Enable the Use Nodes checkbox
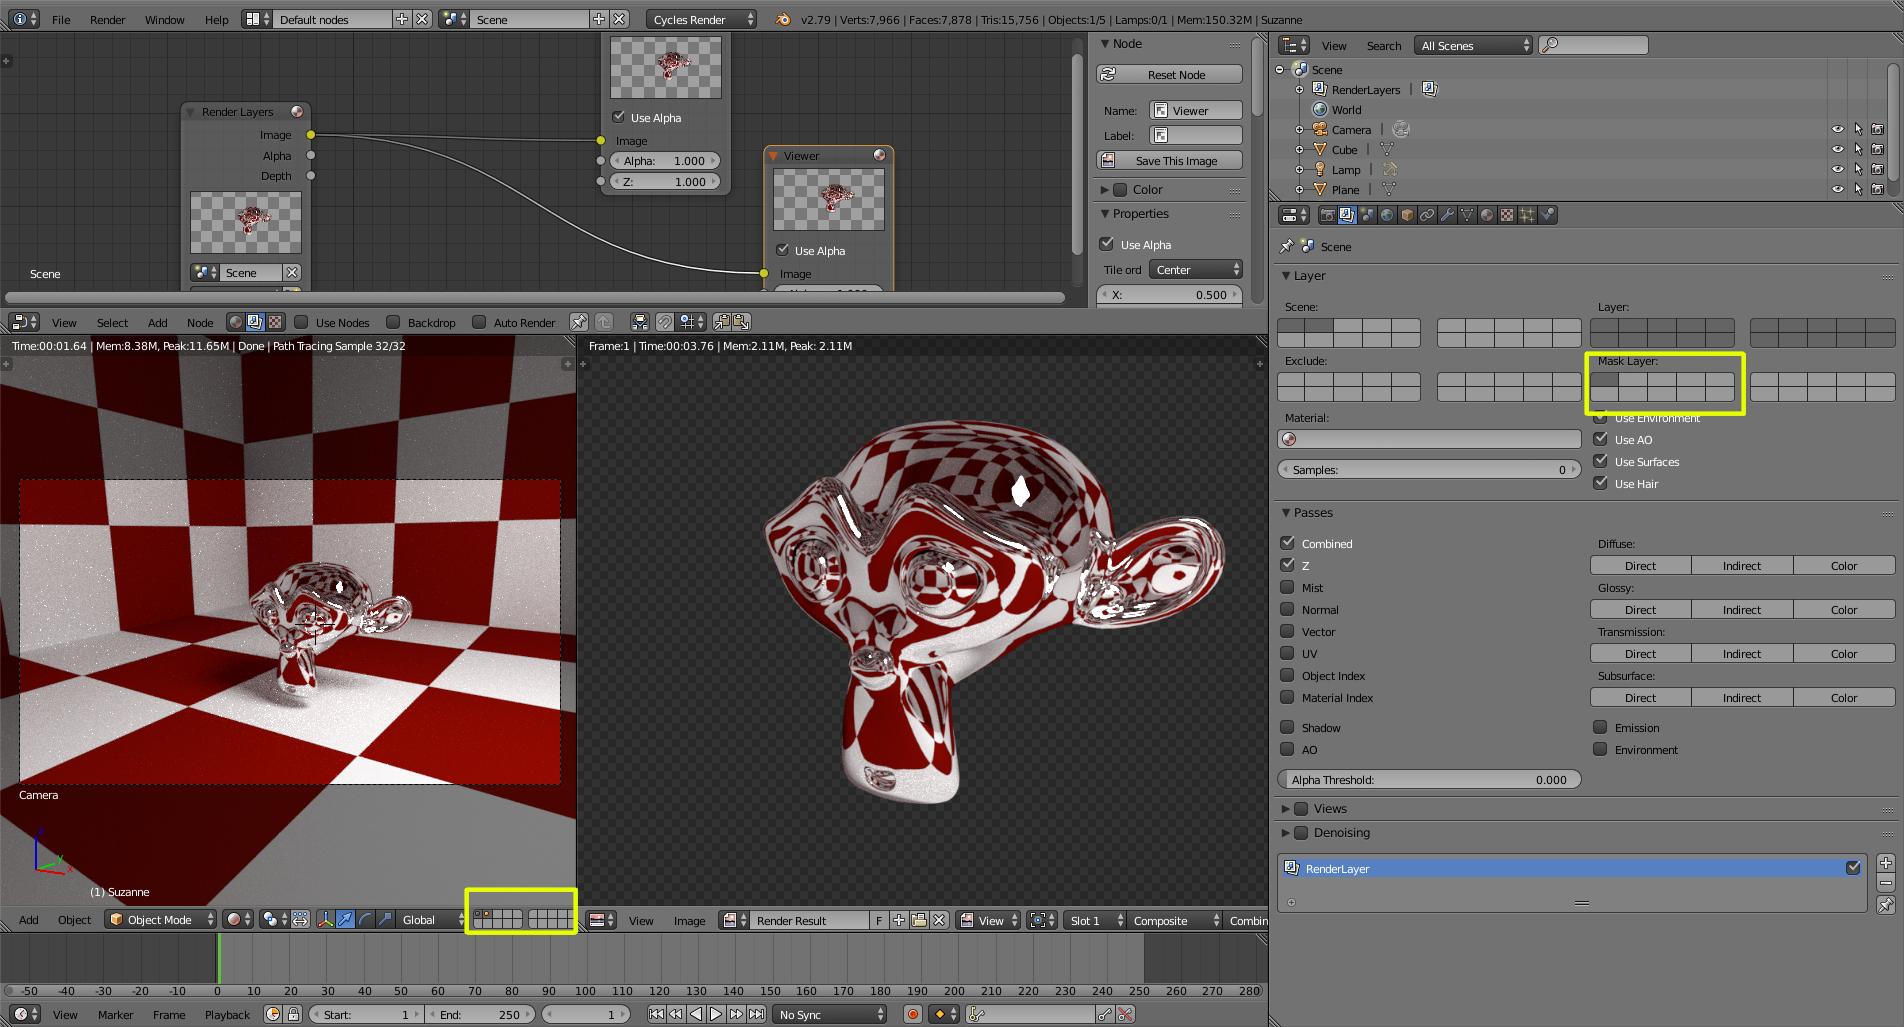 (301, 322)
